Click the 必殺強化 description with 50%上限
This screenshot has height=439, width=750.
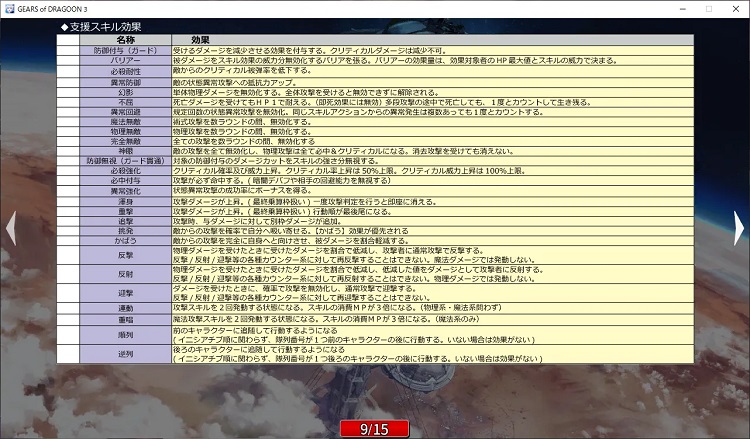point(349,171)
